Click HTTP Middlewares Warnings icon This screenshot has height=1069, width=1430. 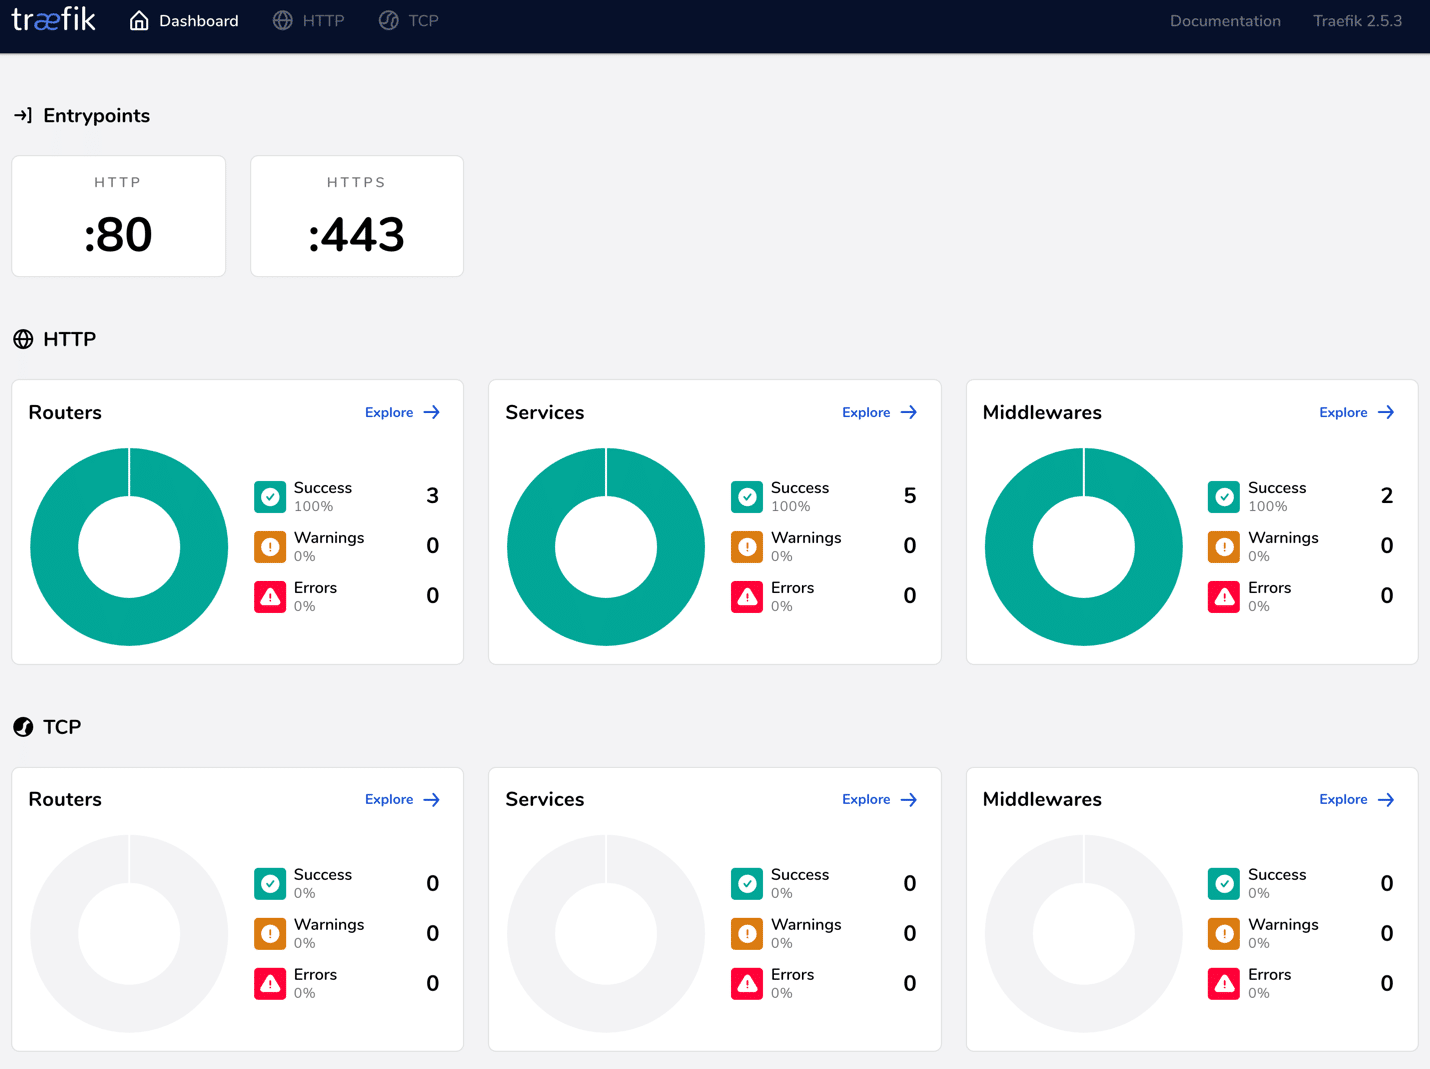[1224, 546]
